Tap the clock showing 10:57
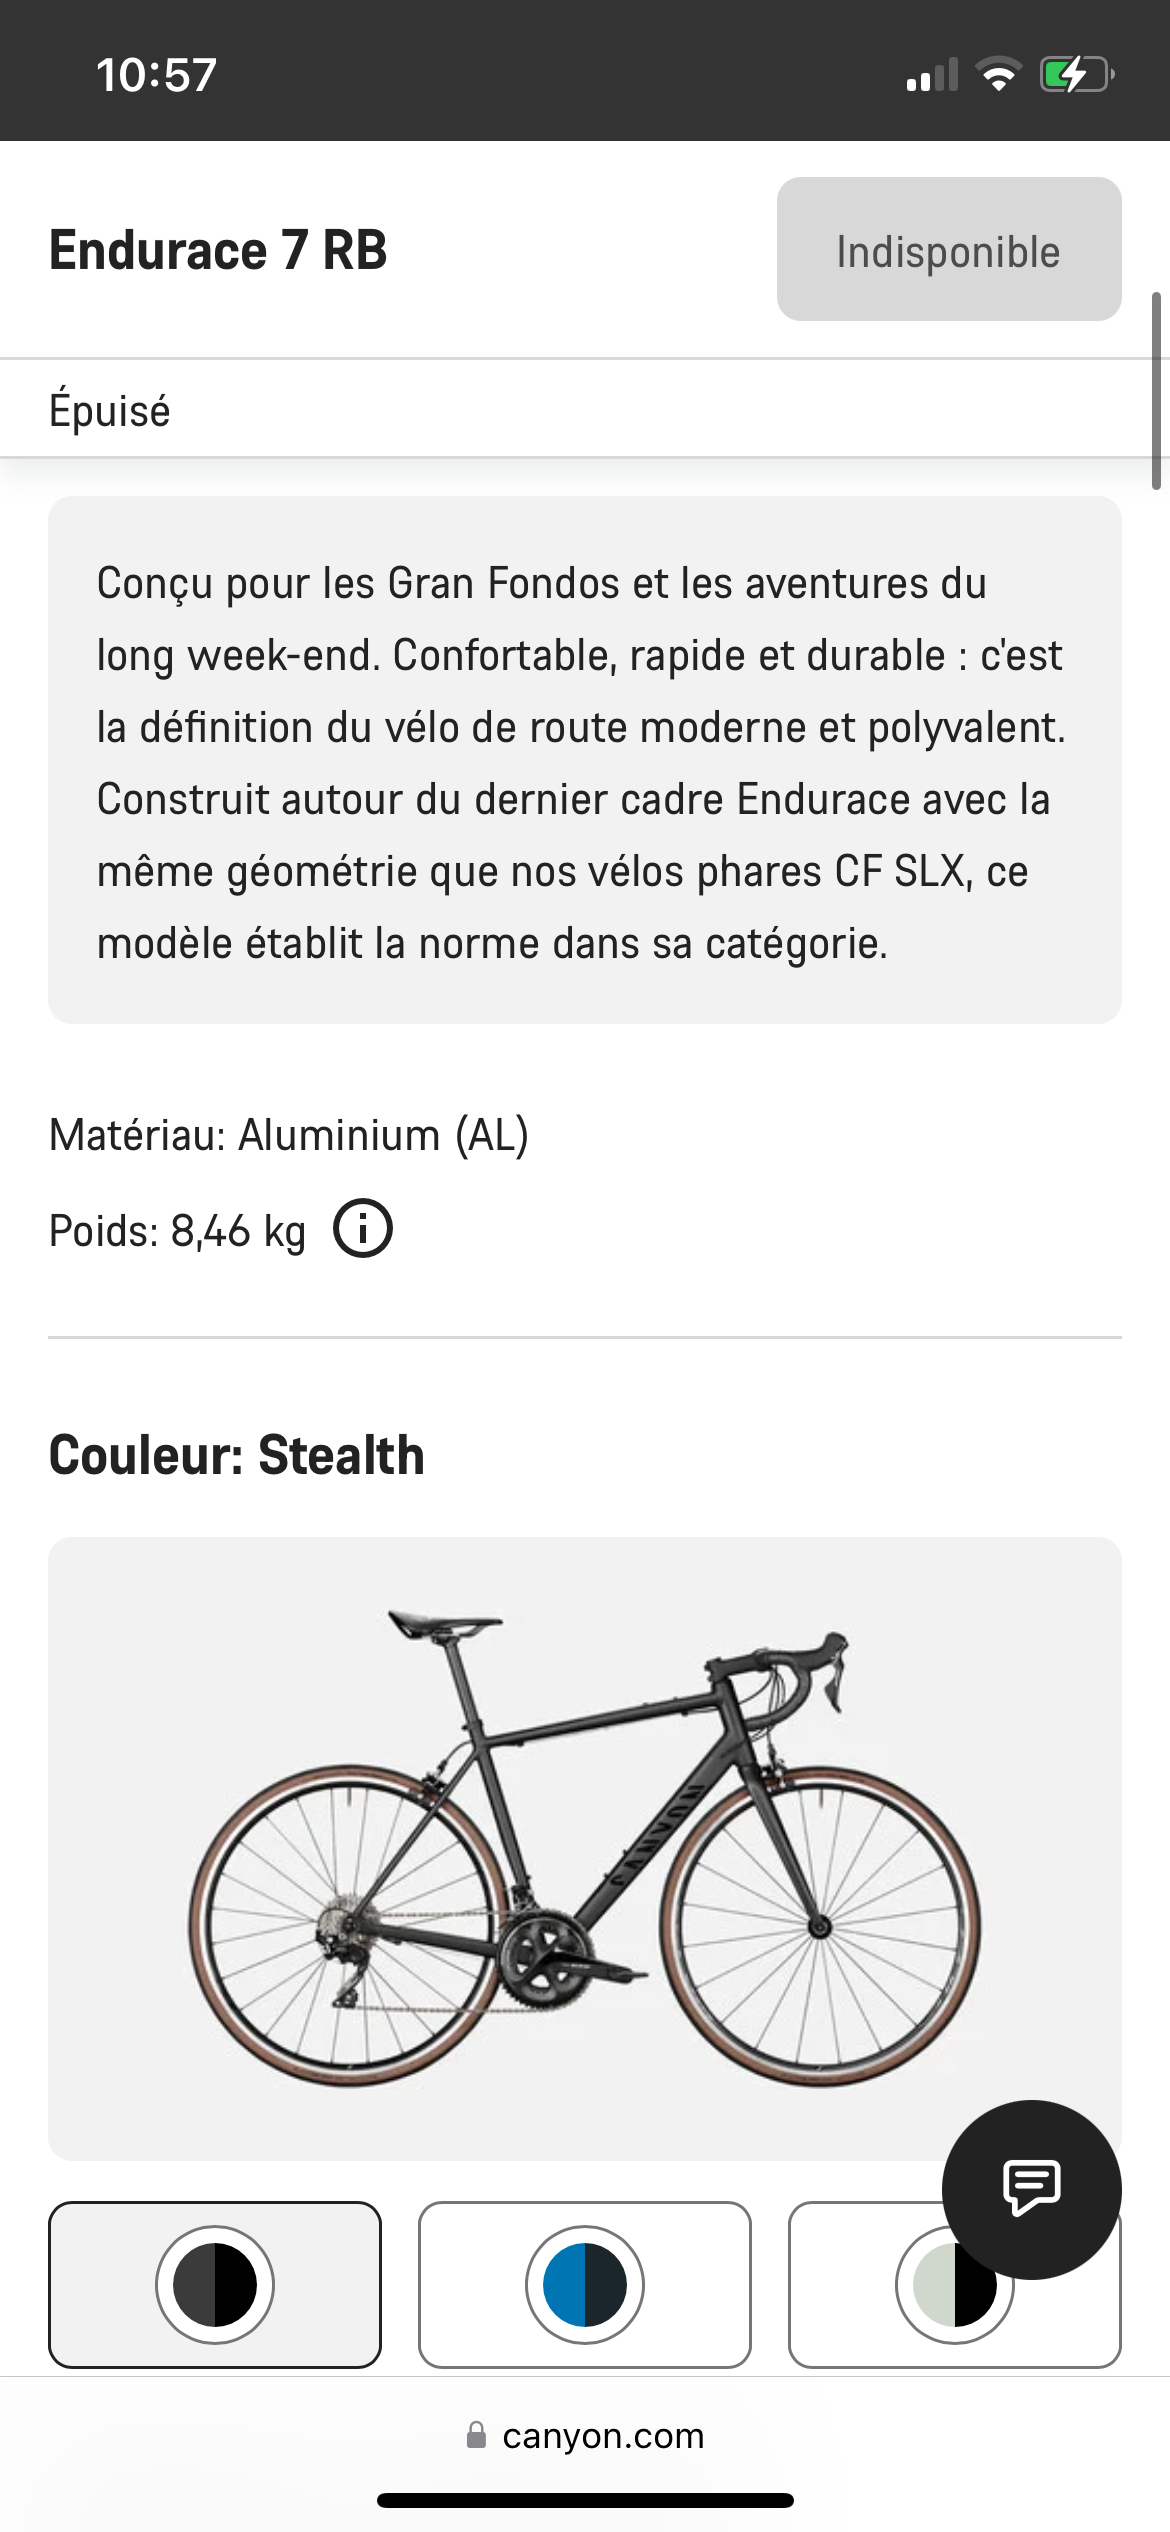This screenshot has height=2532, width=1170. pyautogui.click(x=157, y=75)
